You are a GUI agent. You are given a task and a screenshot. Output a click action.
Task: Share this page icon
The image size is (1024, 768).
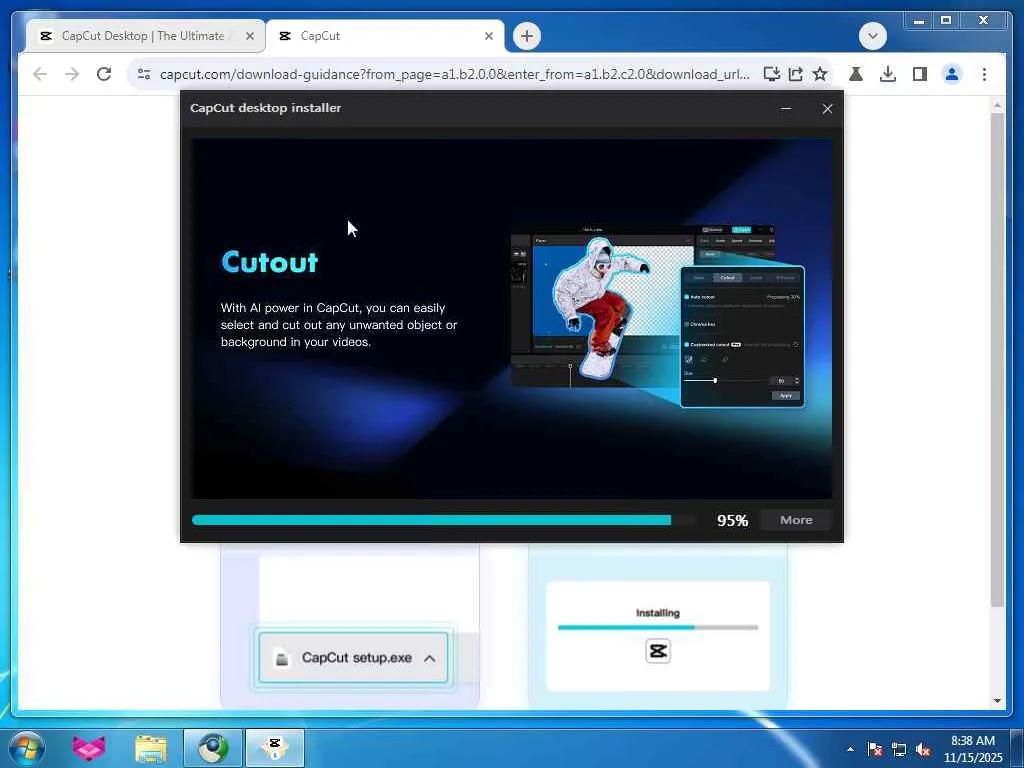[795, 74]
